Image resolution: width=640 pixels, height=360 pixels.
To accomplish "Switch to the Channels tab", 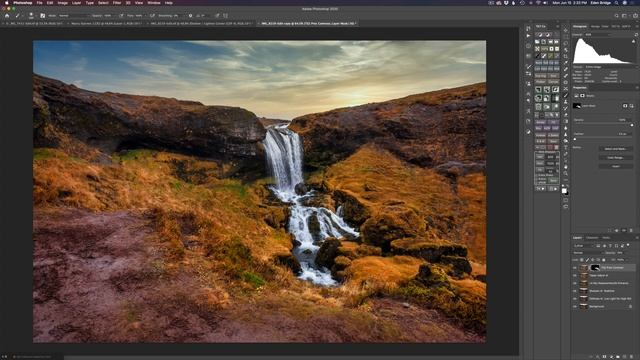I will [592, 238].
